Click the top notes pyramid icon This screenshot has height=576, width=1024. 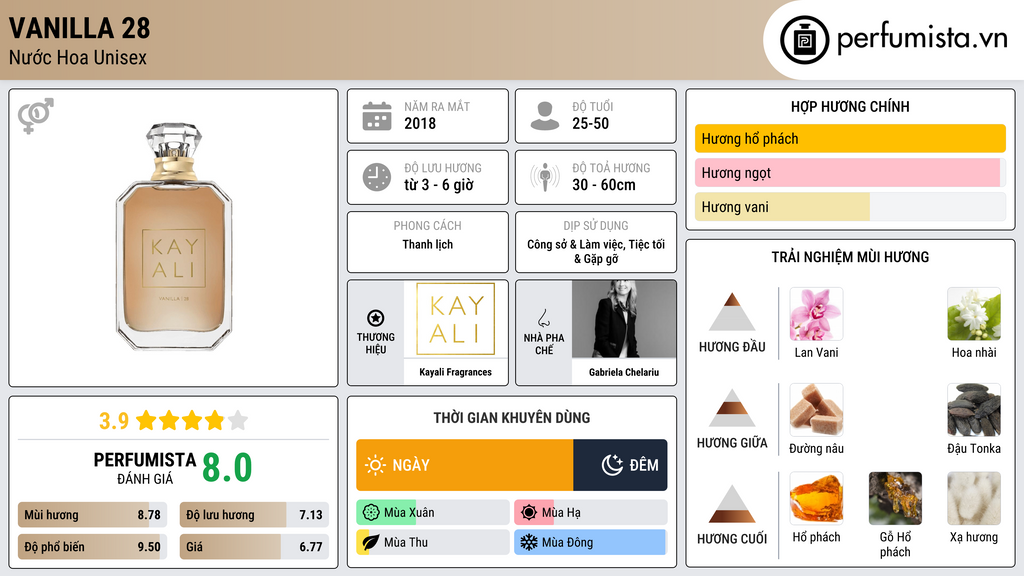pos(731,312)
